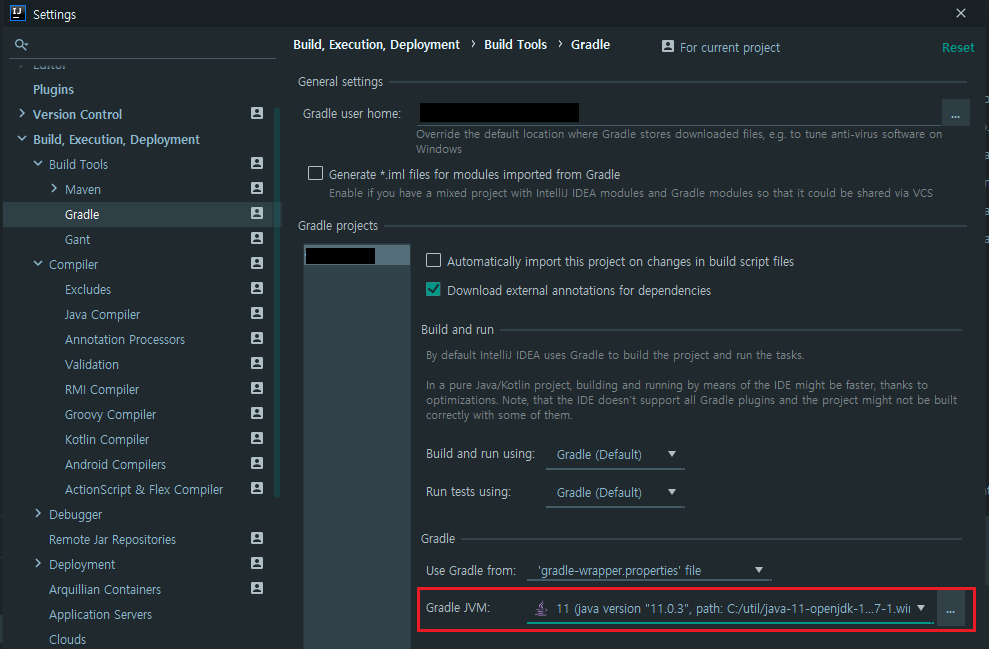Click the project-level icon next to Version Control
This screenshot has height=649, width=989.
[257, 113]
